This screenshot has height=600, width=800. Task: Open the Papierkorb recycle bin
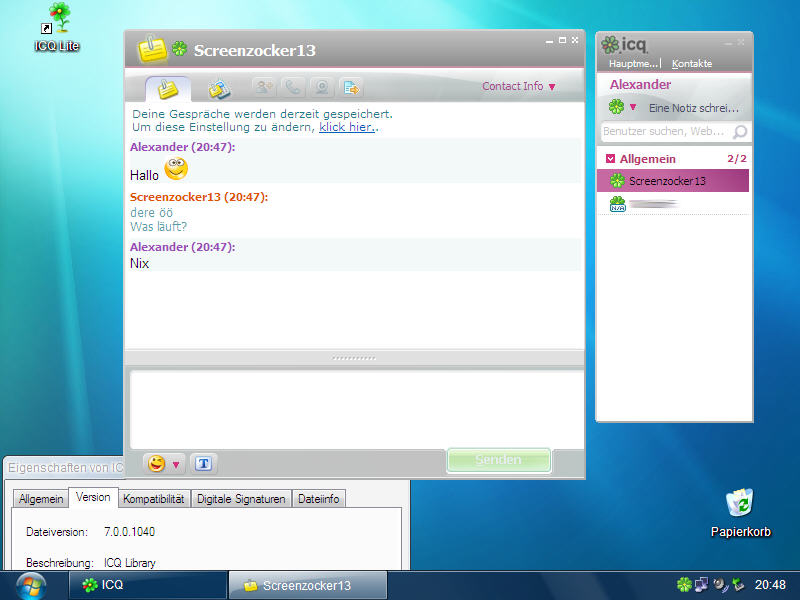(740, 513)
